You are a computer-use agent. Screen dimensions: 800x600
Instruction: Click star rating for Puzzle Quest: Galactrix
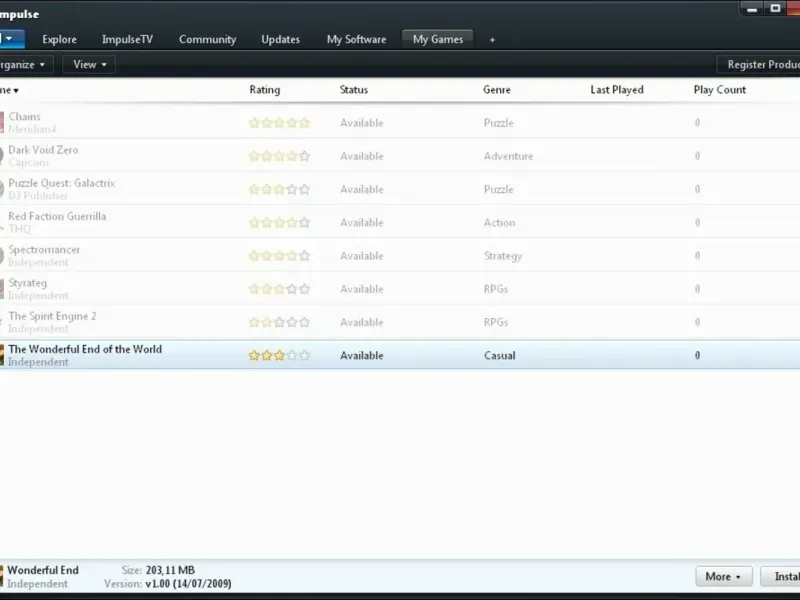(279, 189)
